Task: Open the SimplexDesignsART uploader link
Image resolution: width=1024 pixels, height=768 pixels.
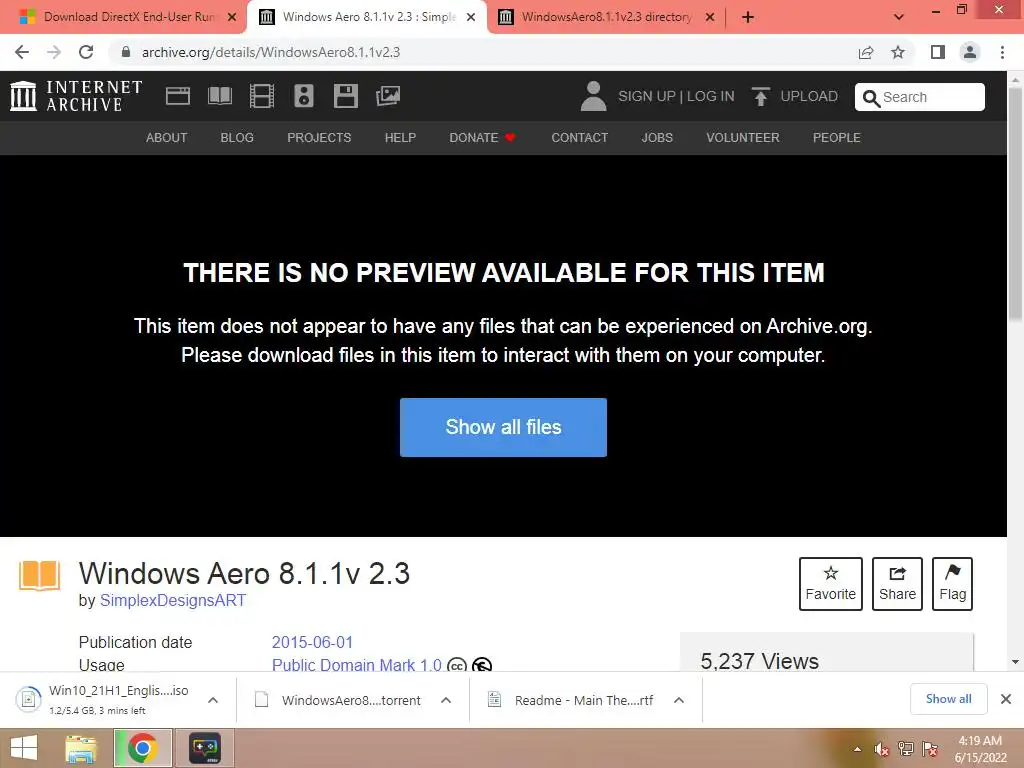Action: point(173,600)
